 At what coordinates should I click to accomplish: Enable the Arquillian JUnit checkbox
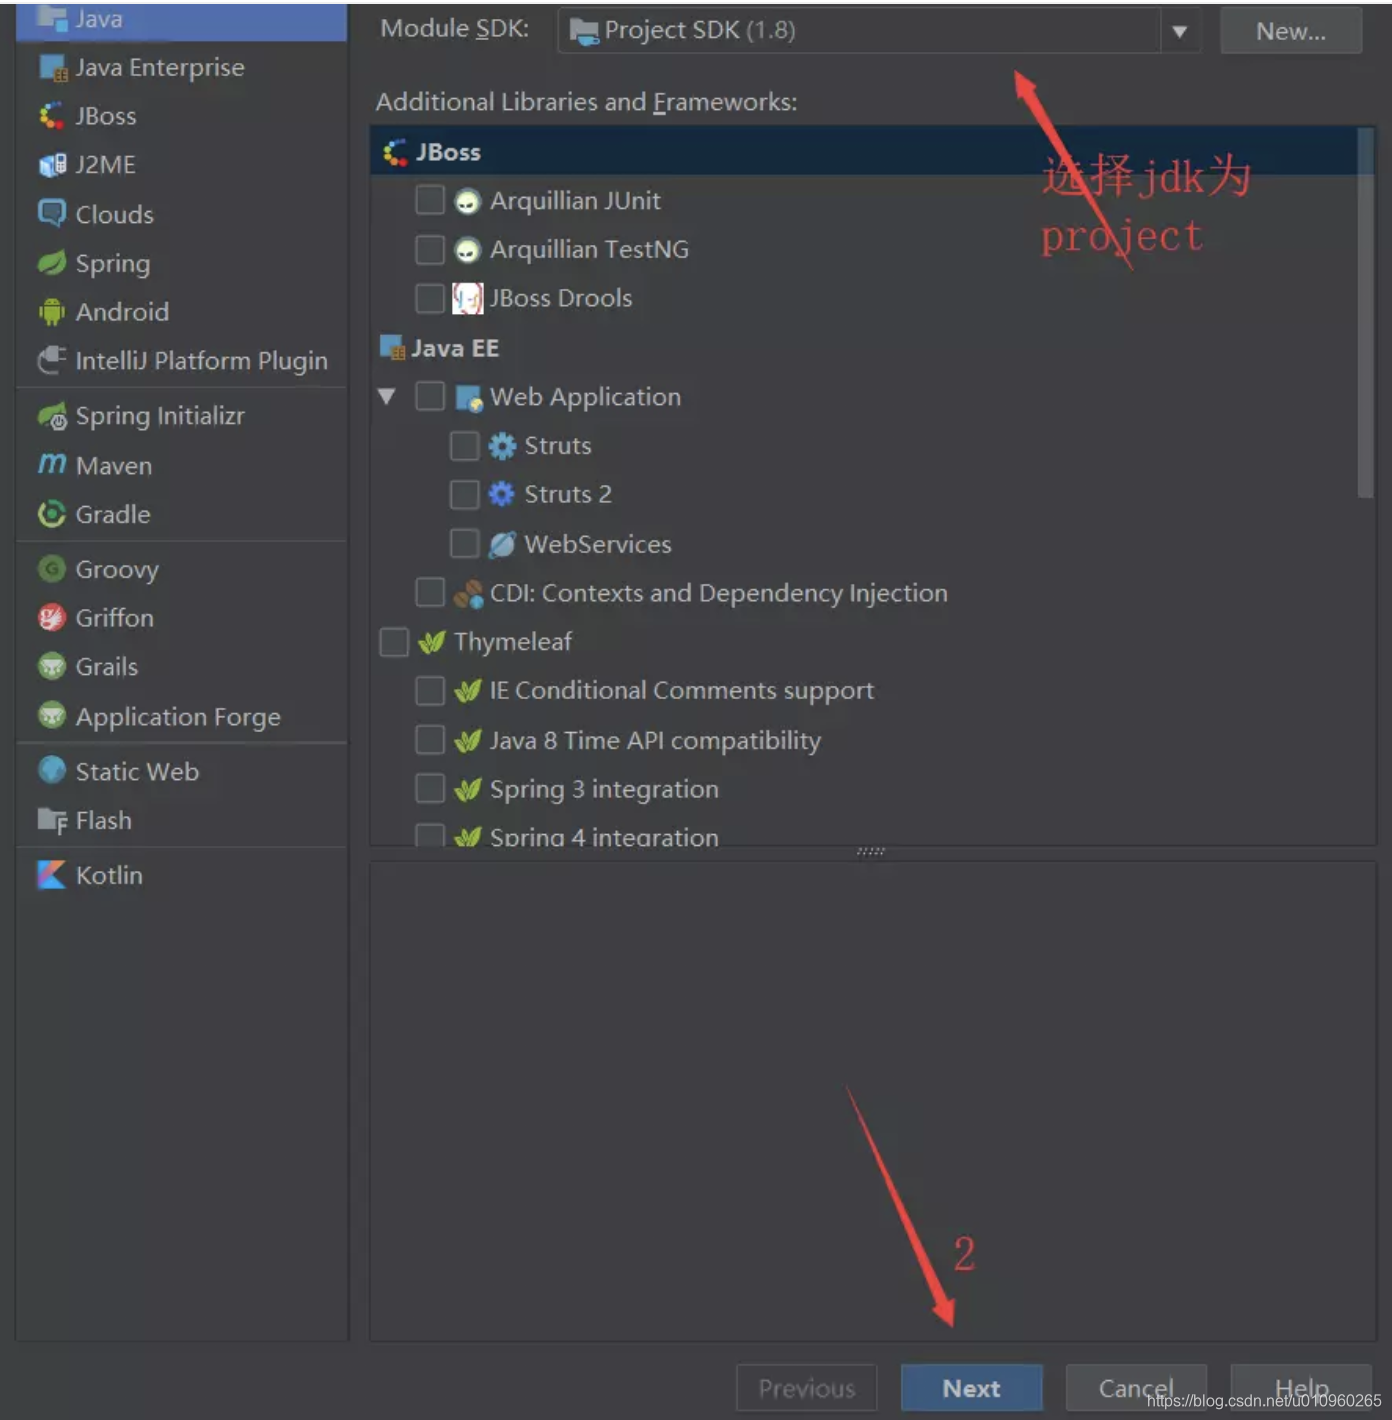click(430, 200)
